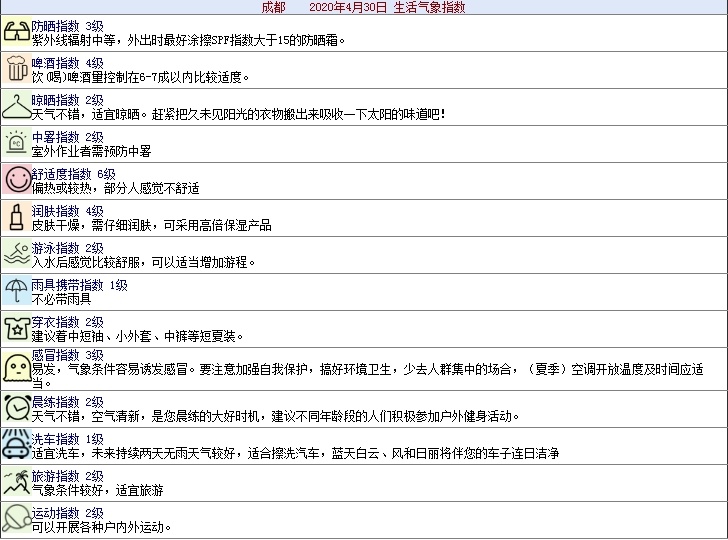Select the clothes hanger drying index icon
The height and width of the screenshot is (540, 728).
click(x=16, y=106)
